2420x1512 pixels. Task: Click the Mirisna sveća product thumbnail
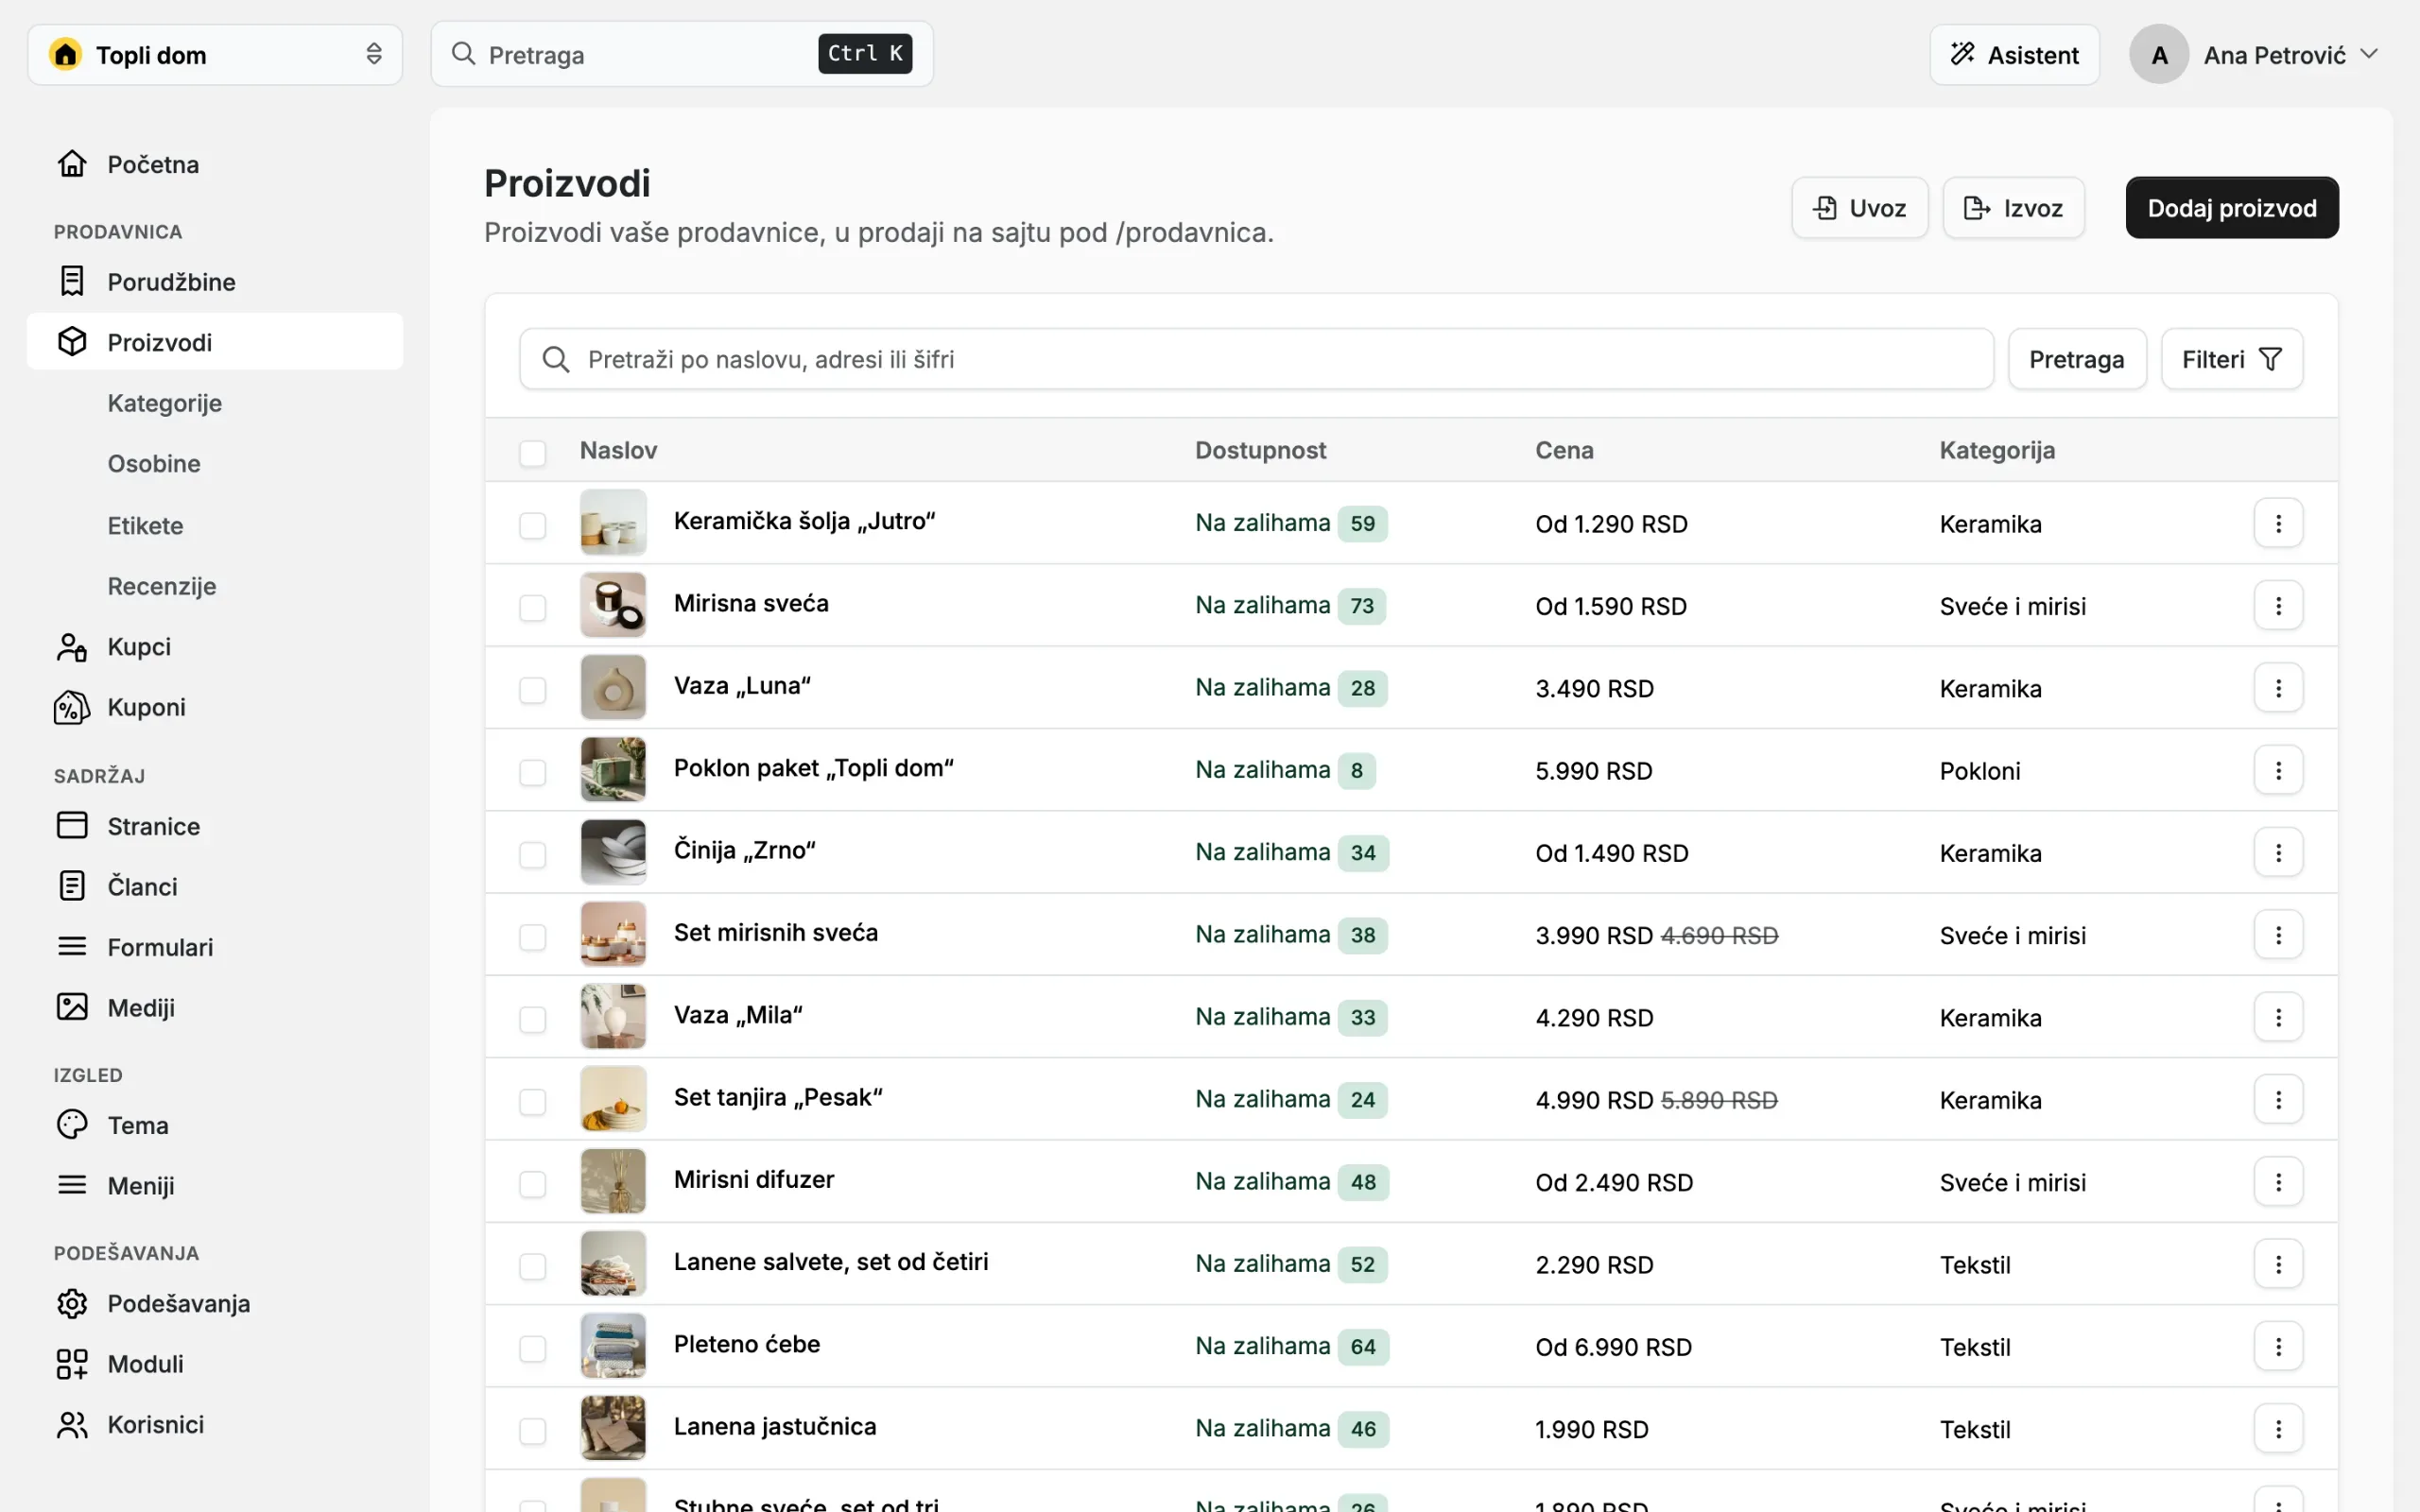[613, 605]
